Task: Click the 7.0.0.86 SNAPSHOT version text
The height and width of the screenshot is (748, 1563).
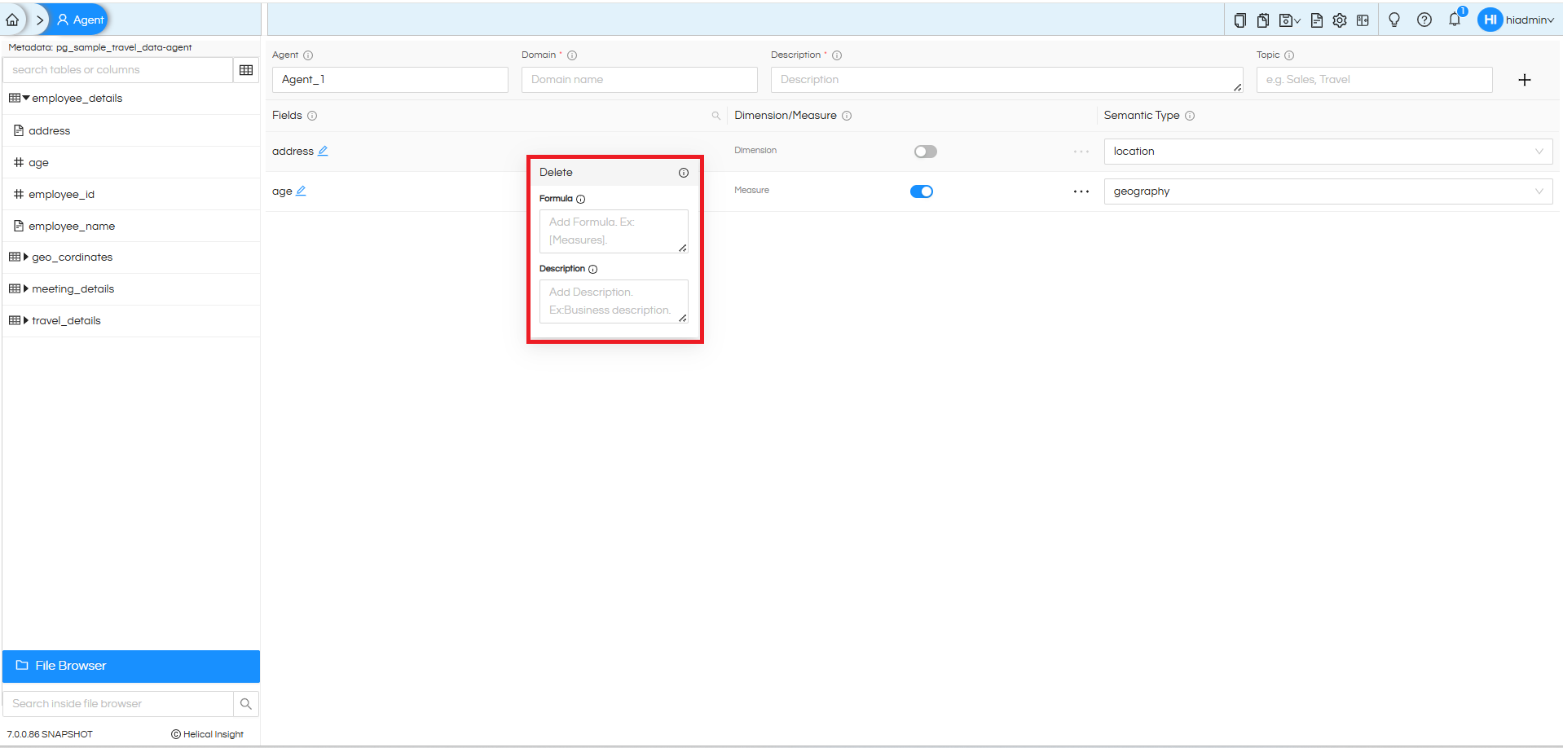Action: [x=50, y=734]
